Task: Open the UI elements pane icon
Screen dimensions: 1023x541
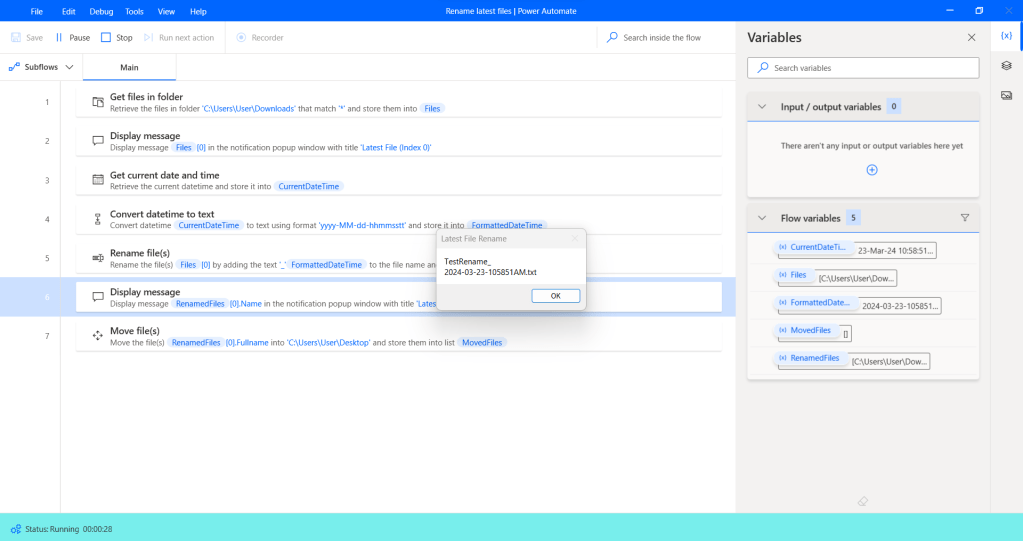Action: [1006, 65]
